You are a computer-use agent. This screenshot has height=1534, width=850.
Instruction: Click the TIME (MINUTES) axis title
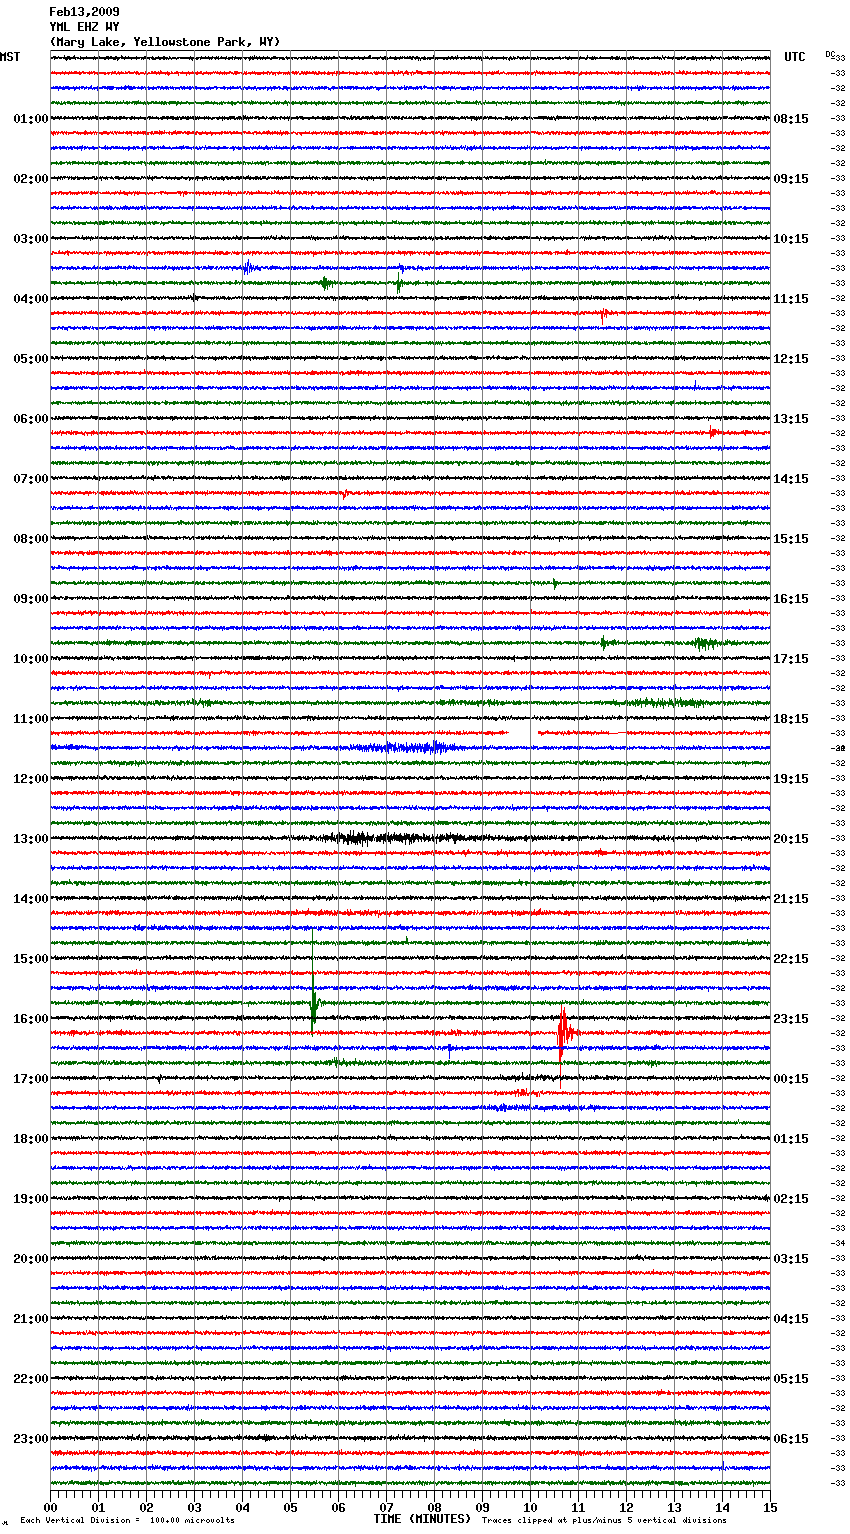[x=422, y=1519]
